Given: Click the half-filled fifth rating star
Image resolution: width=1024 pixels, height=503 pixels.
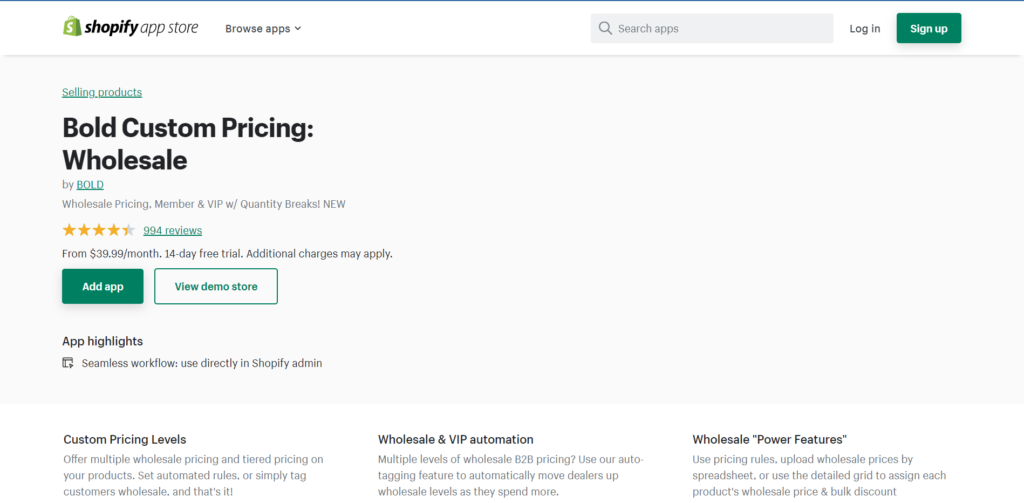Looking at the screenshot, I should click(128, 230).
